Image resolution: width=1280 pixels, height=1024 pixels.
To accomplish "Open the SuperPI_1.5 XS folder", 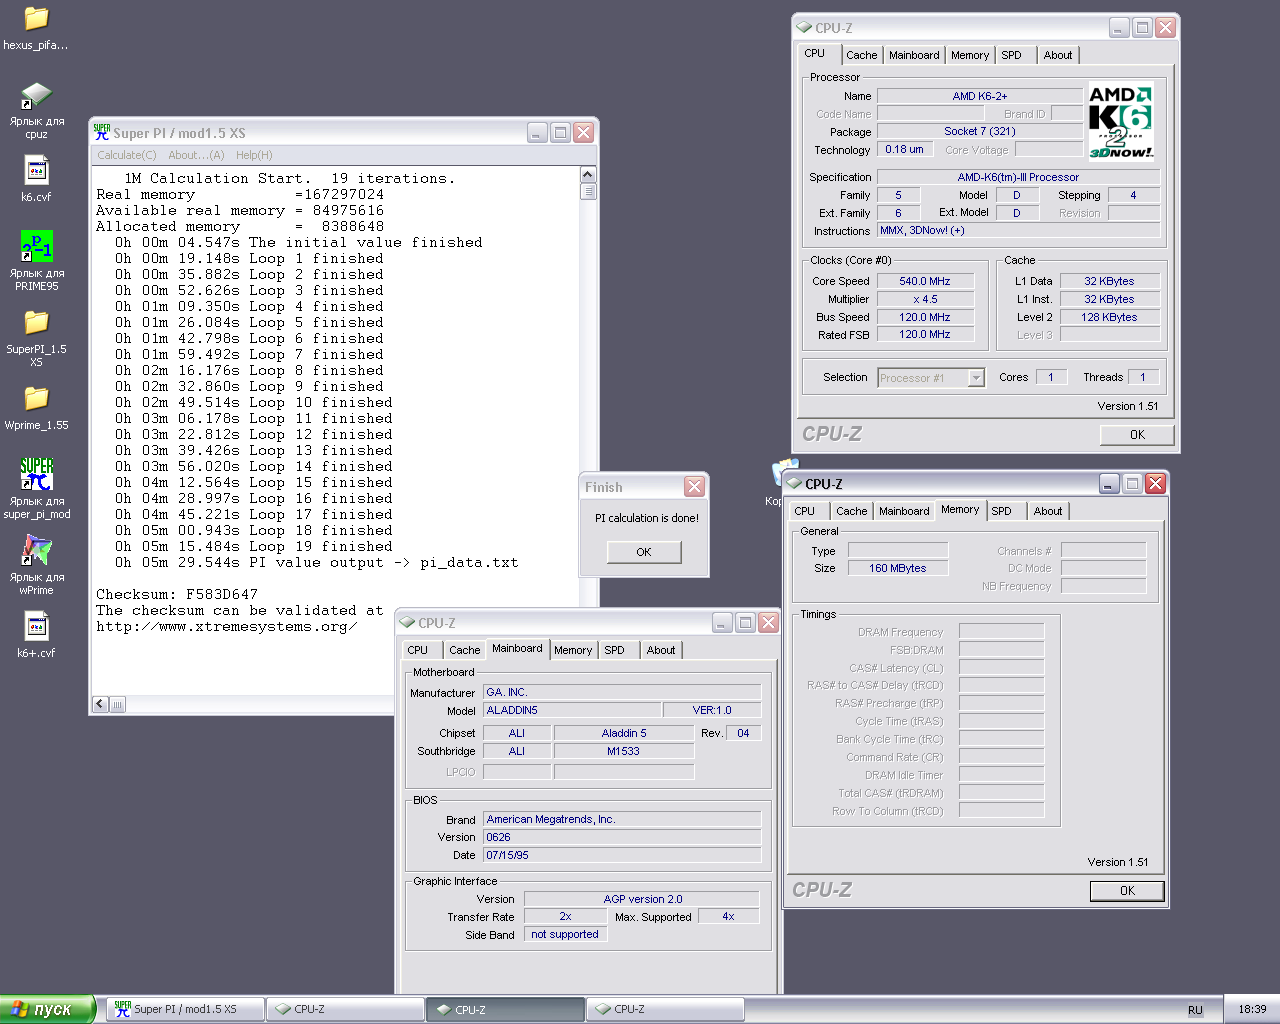I will point(36,322).
